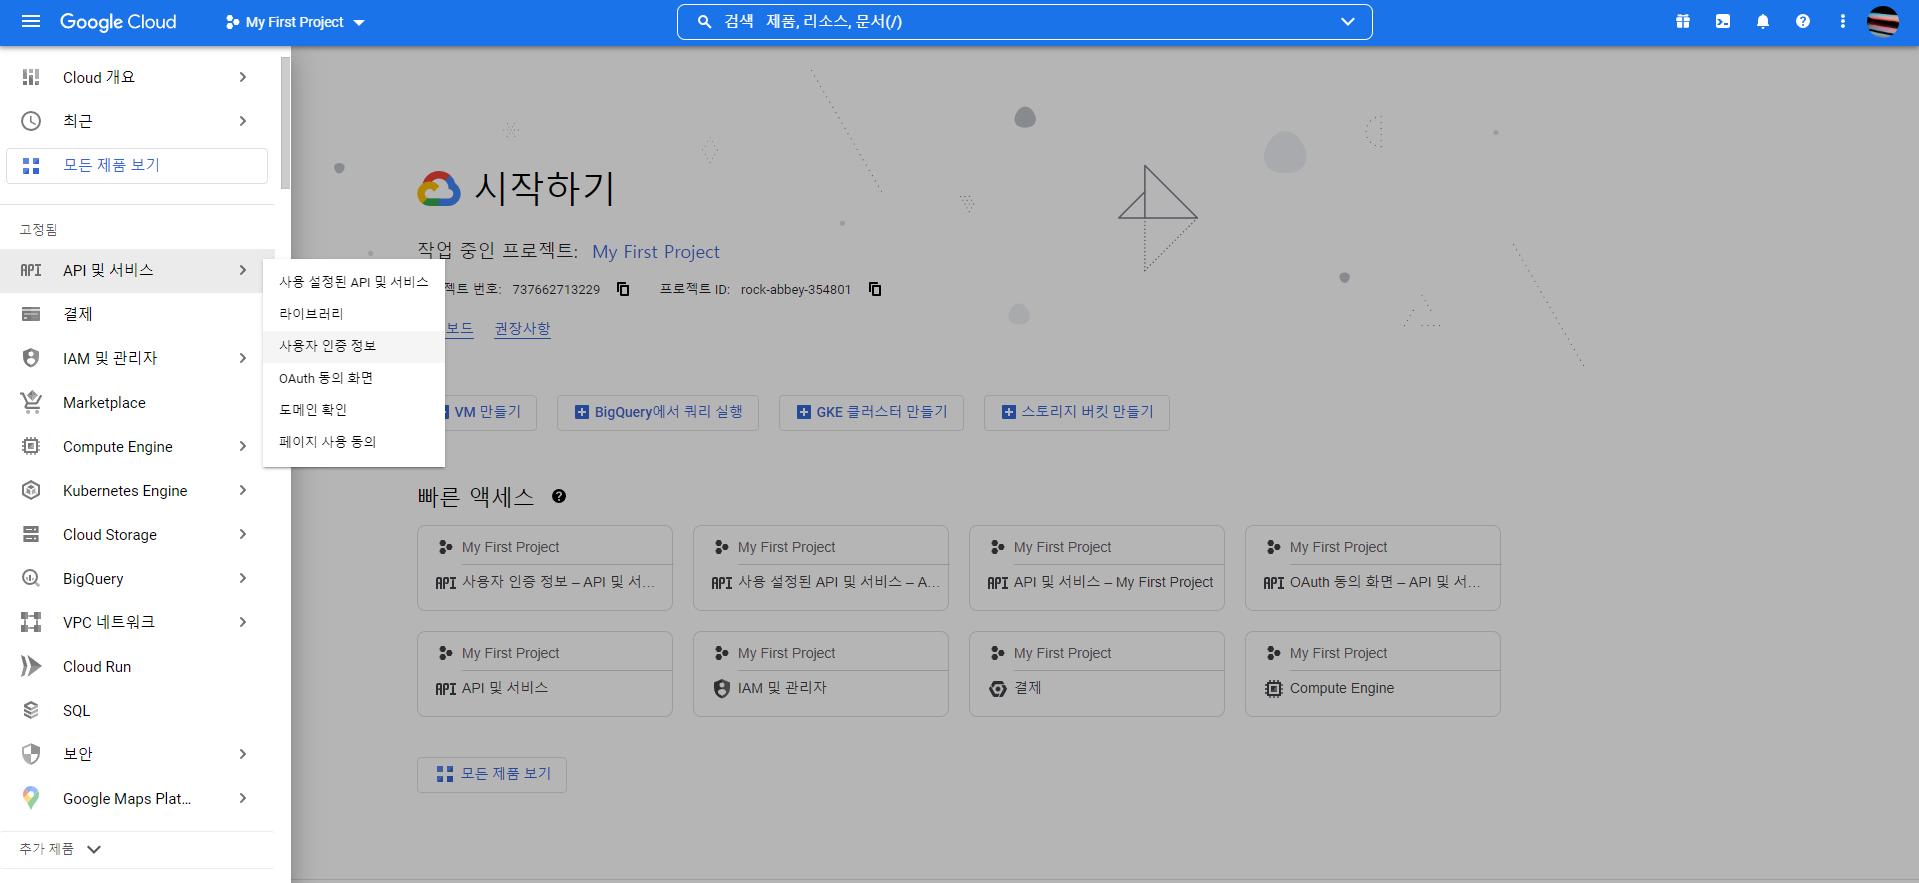Viewport: 1919px width, 883px height.
Task: Expand the BigQuery submenu chevron
Action: 243,578
